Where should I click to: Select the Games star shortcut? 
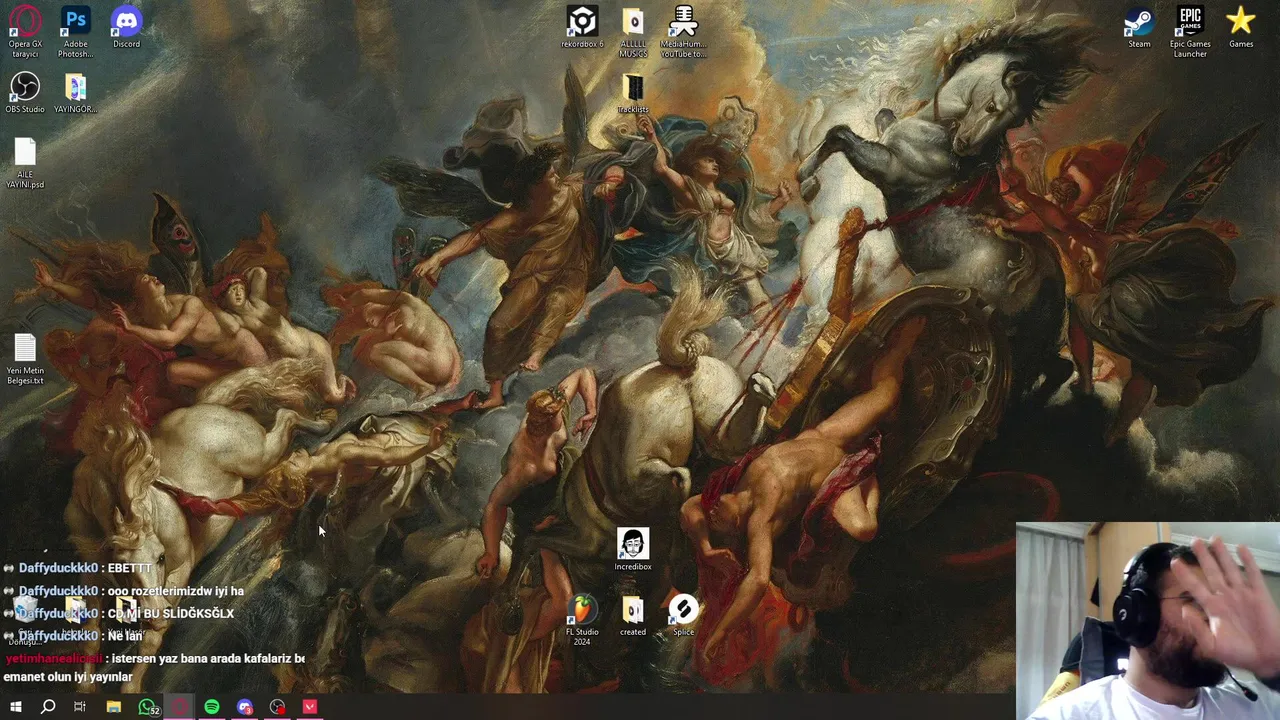point(1241,27)
